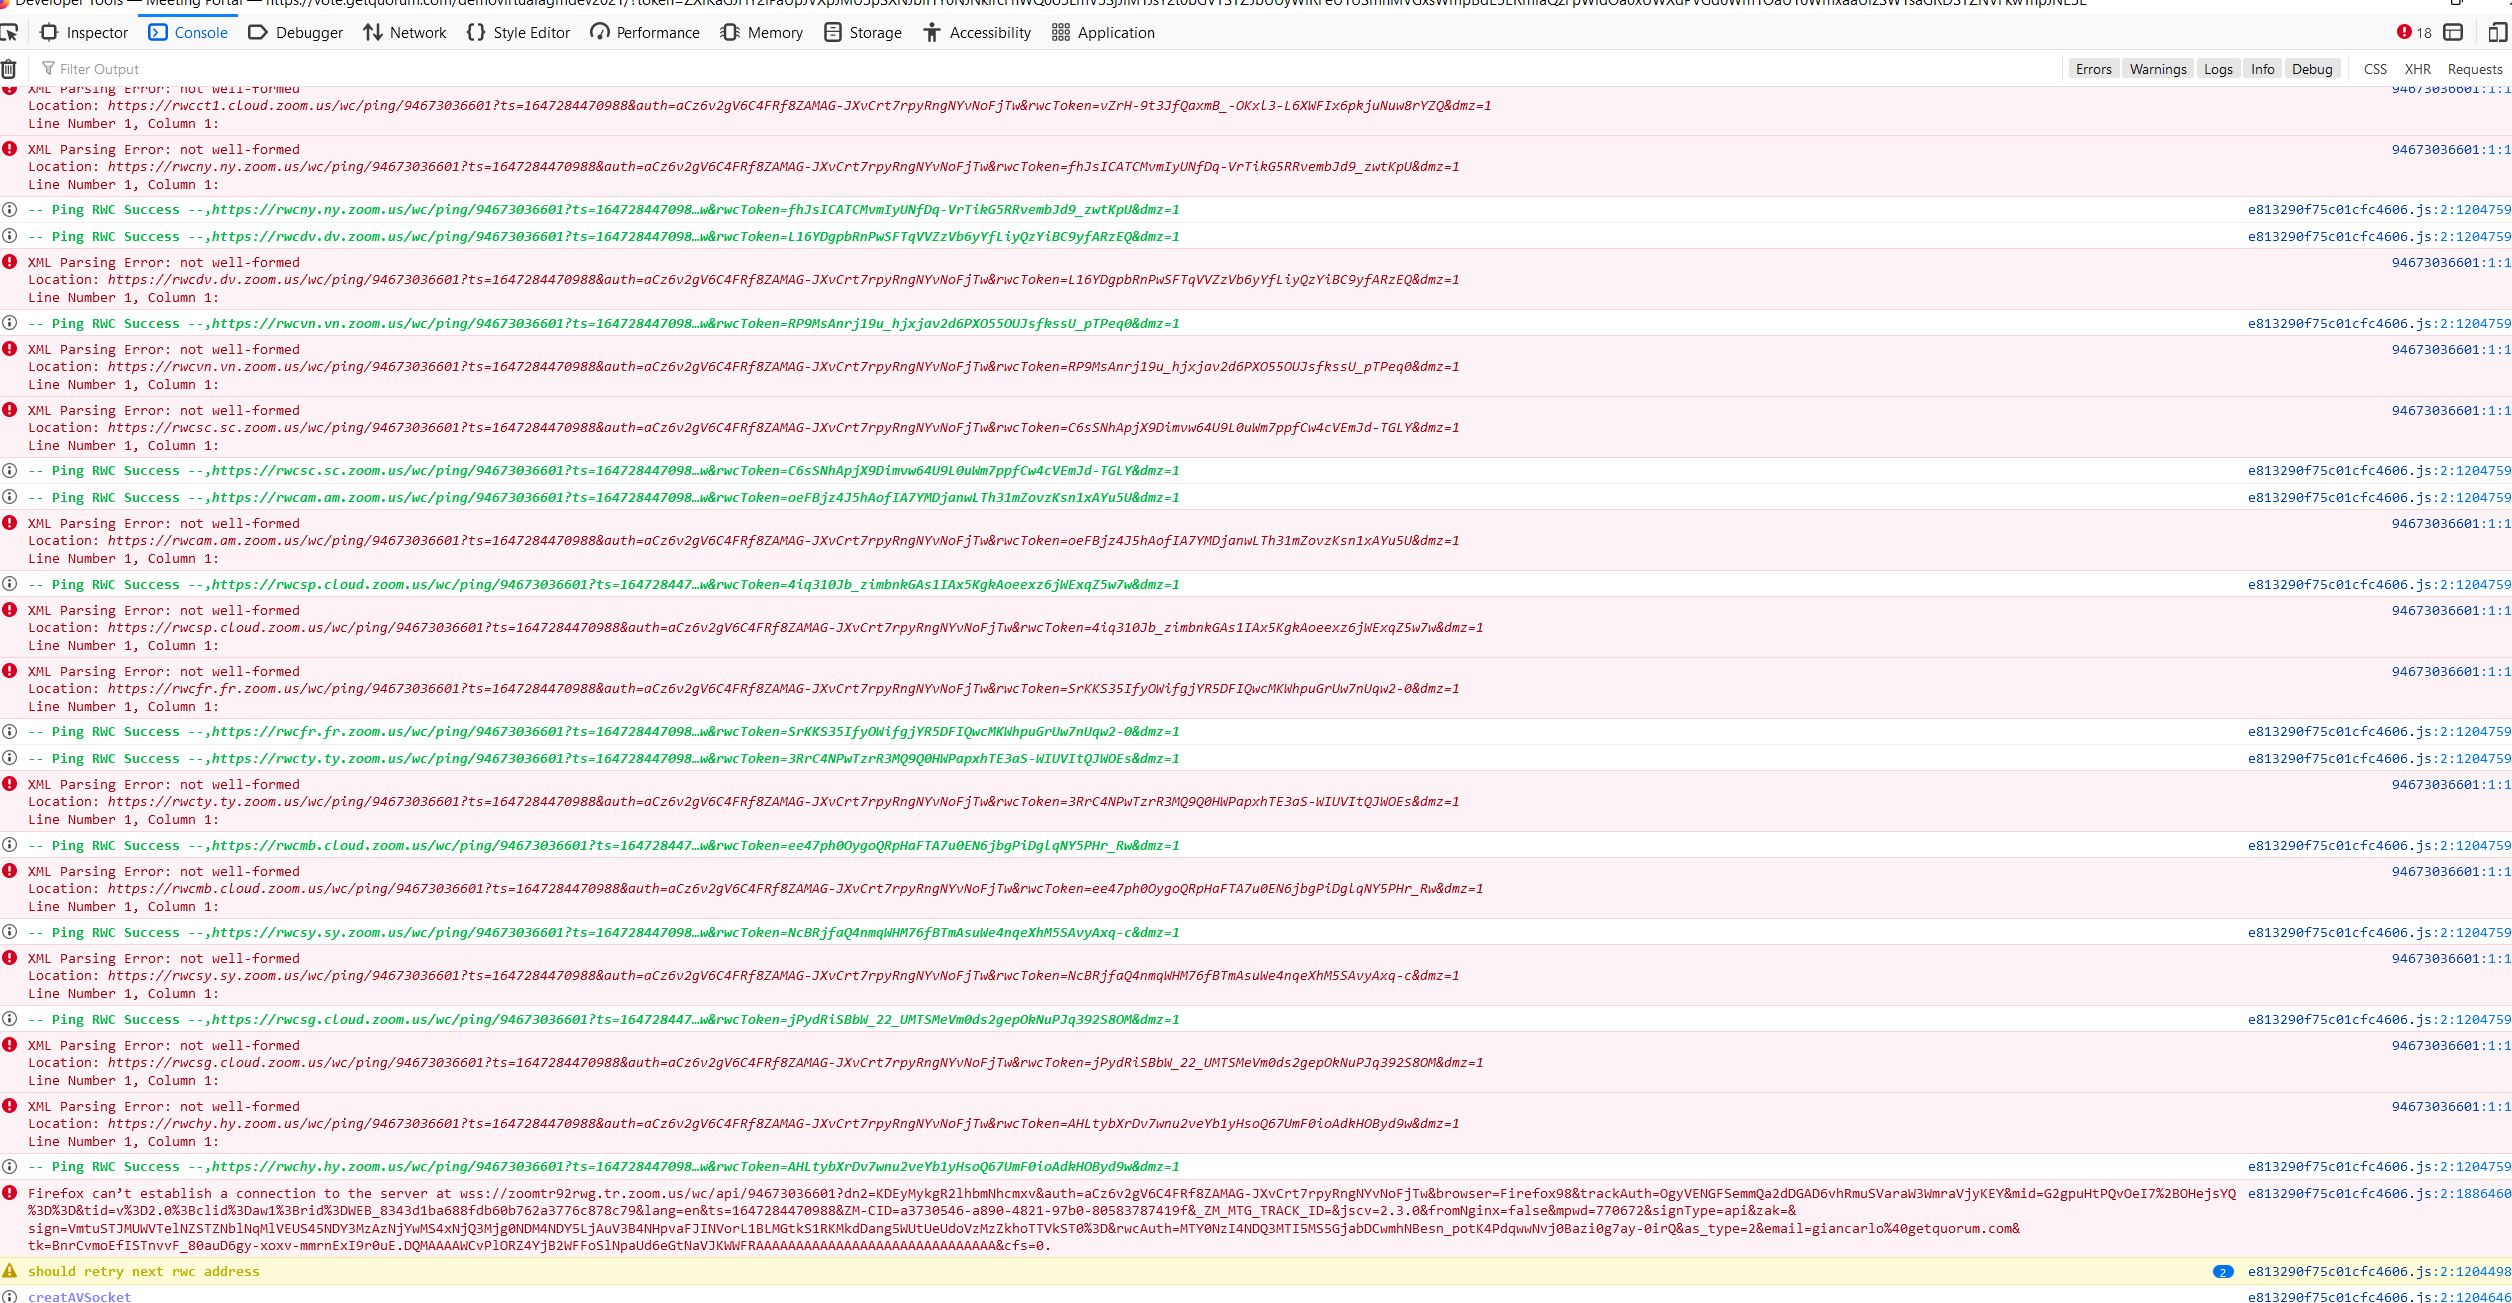The height and width of the screenshot is (1303, 2512).
Task: Select iframe target frame icon
Action: [2453, 33]
